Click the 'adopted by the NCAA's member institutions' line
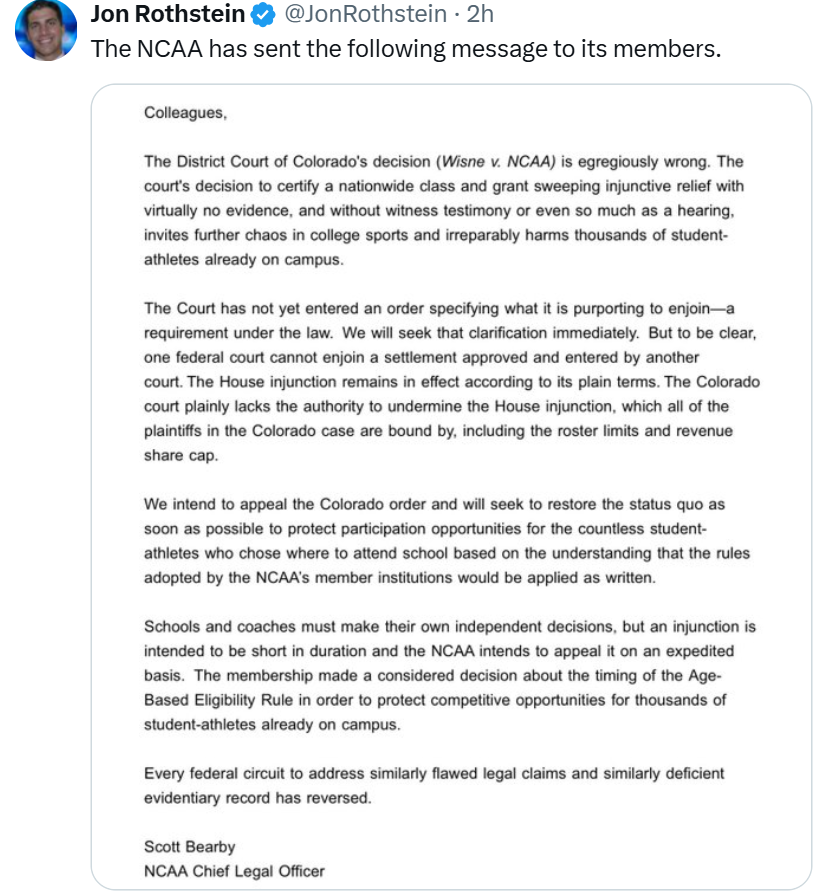The width and height of the screenshot is (829, 892). [x=399, y=577]
